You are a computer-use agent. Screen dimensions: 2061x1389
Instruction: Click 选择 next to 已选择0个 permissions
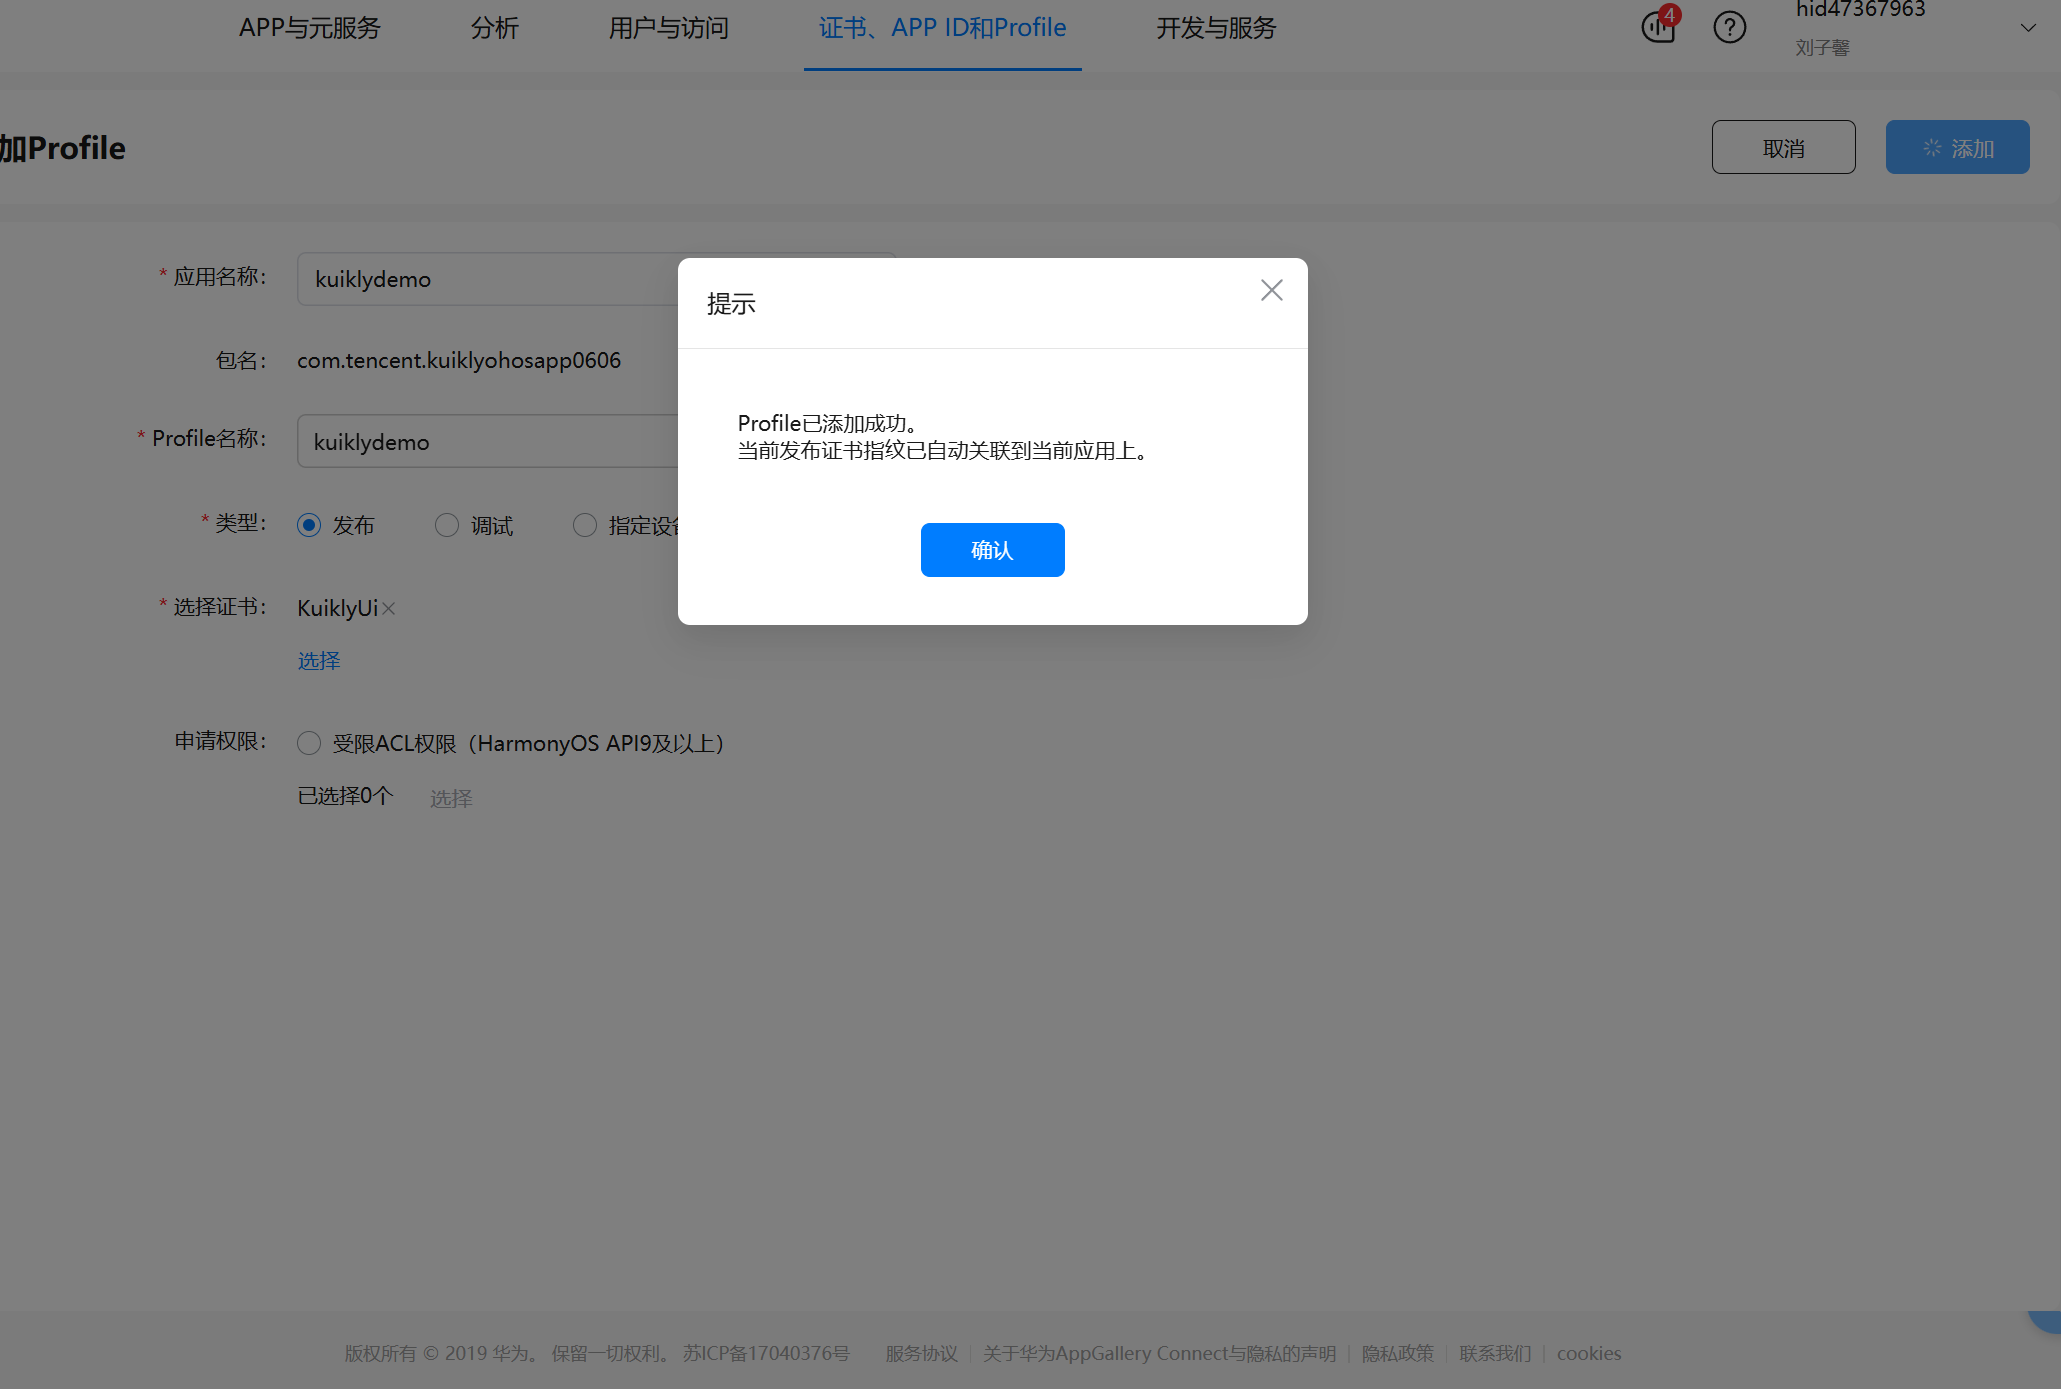(x=450, y=797)
